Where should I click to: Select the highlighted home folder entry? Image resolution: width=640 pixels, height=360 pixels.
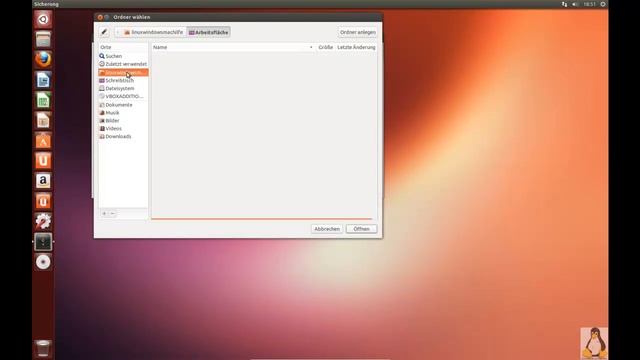(123, 72)
